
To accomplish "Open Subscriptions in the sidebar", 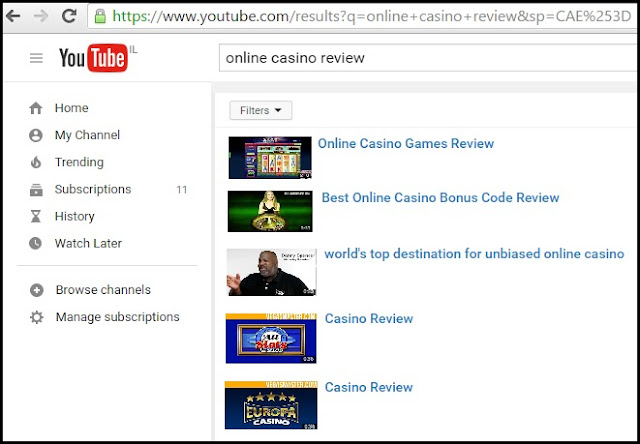I will (x=93, y=189).
